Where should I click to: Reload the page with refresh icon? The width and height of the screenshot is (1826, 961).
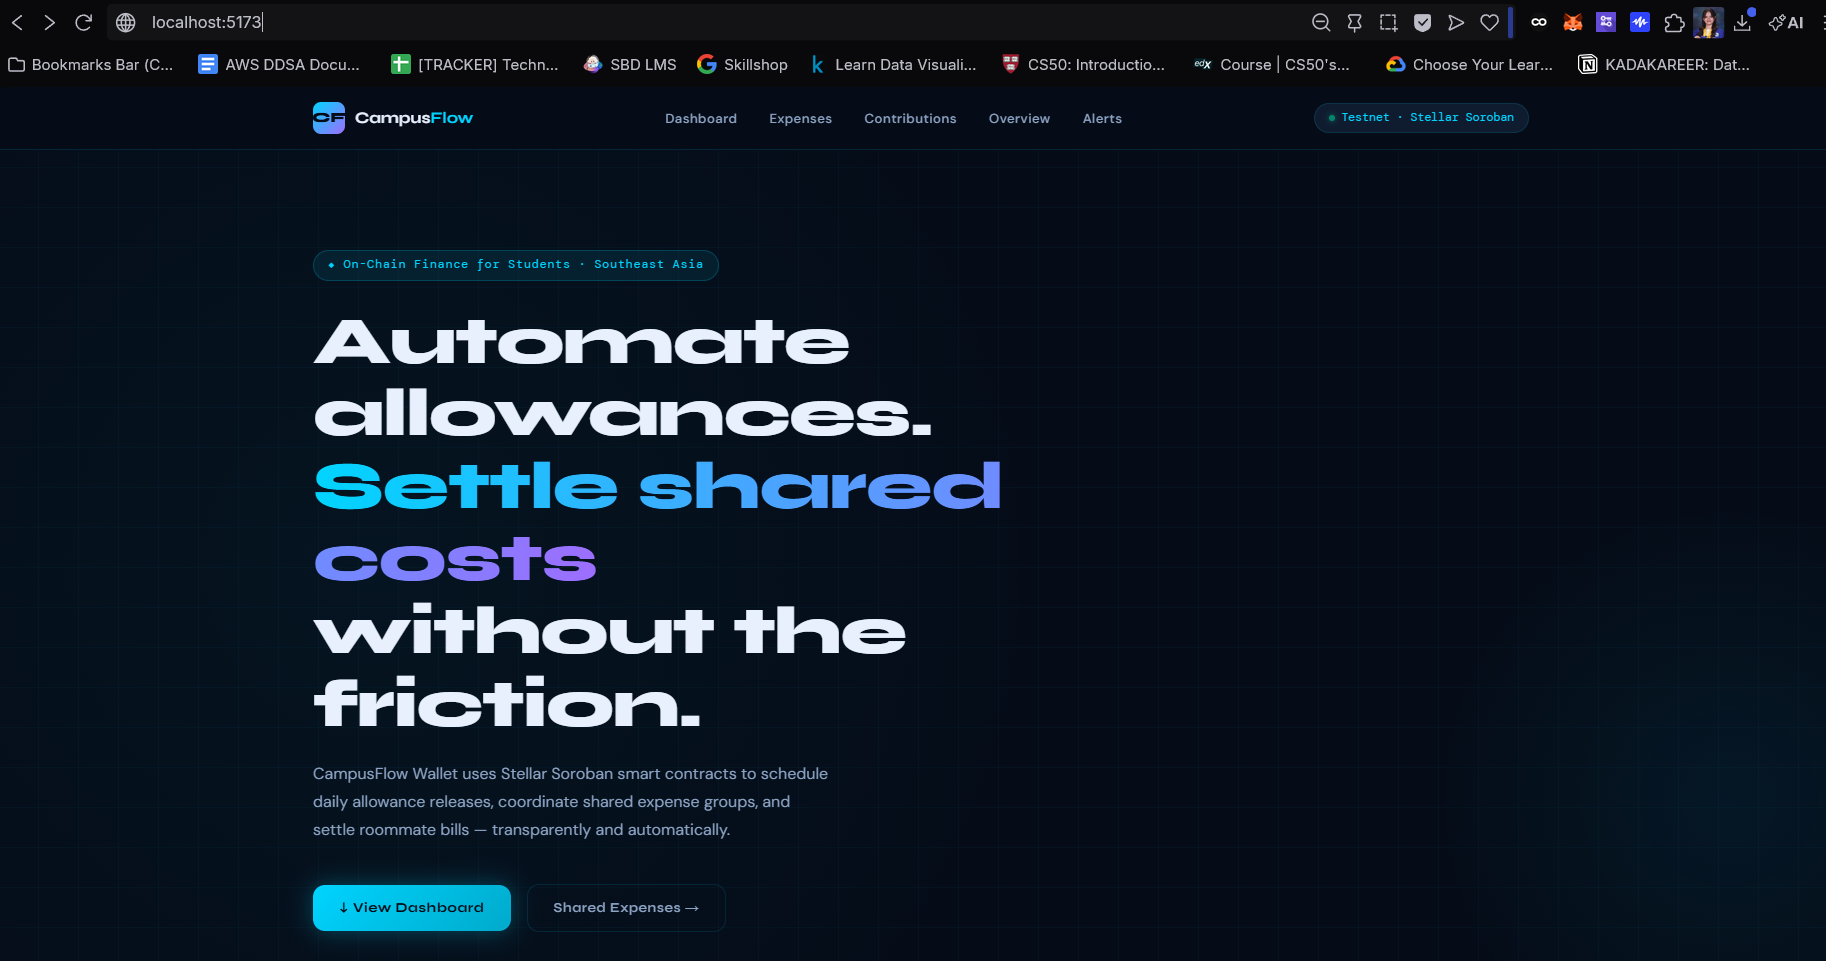[x=84, y=22]
